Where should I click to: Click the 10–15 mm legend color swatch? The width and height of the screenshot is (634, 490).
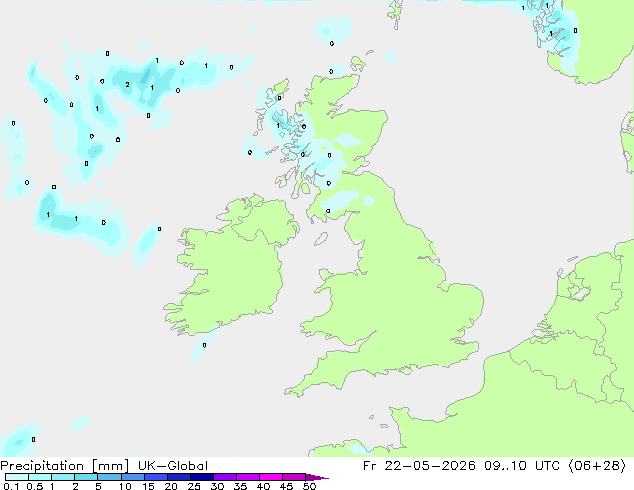(x=132, y=477)
